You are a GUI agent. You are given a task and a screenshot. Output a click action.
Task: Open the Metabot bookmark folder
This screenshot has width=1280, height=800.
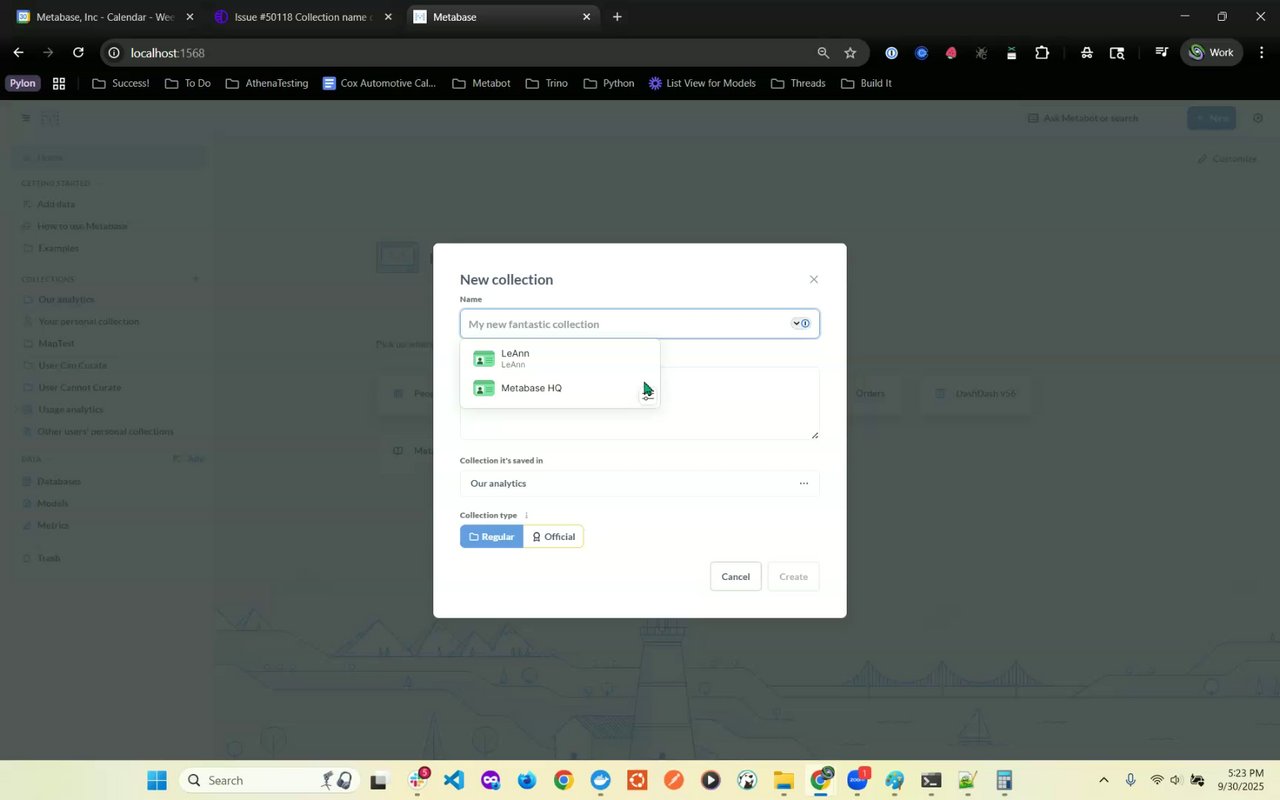click(482, 83)
